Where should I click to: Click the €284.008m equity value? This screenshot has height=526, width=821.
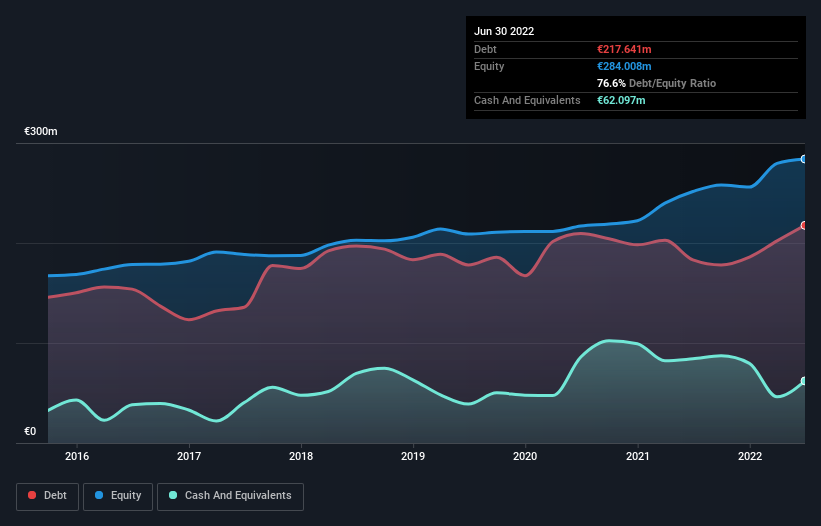tap(624, 66)
